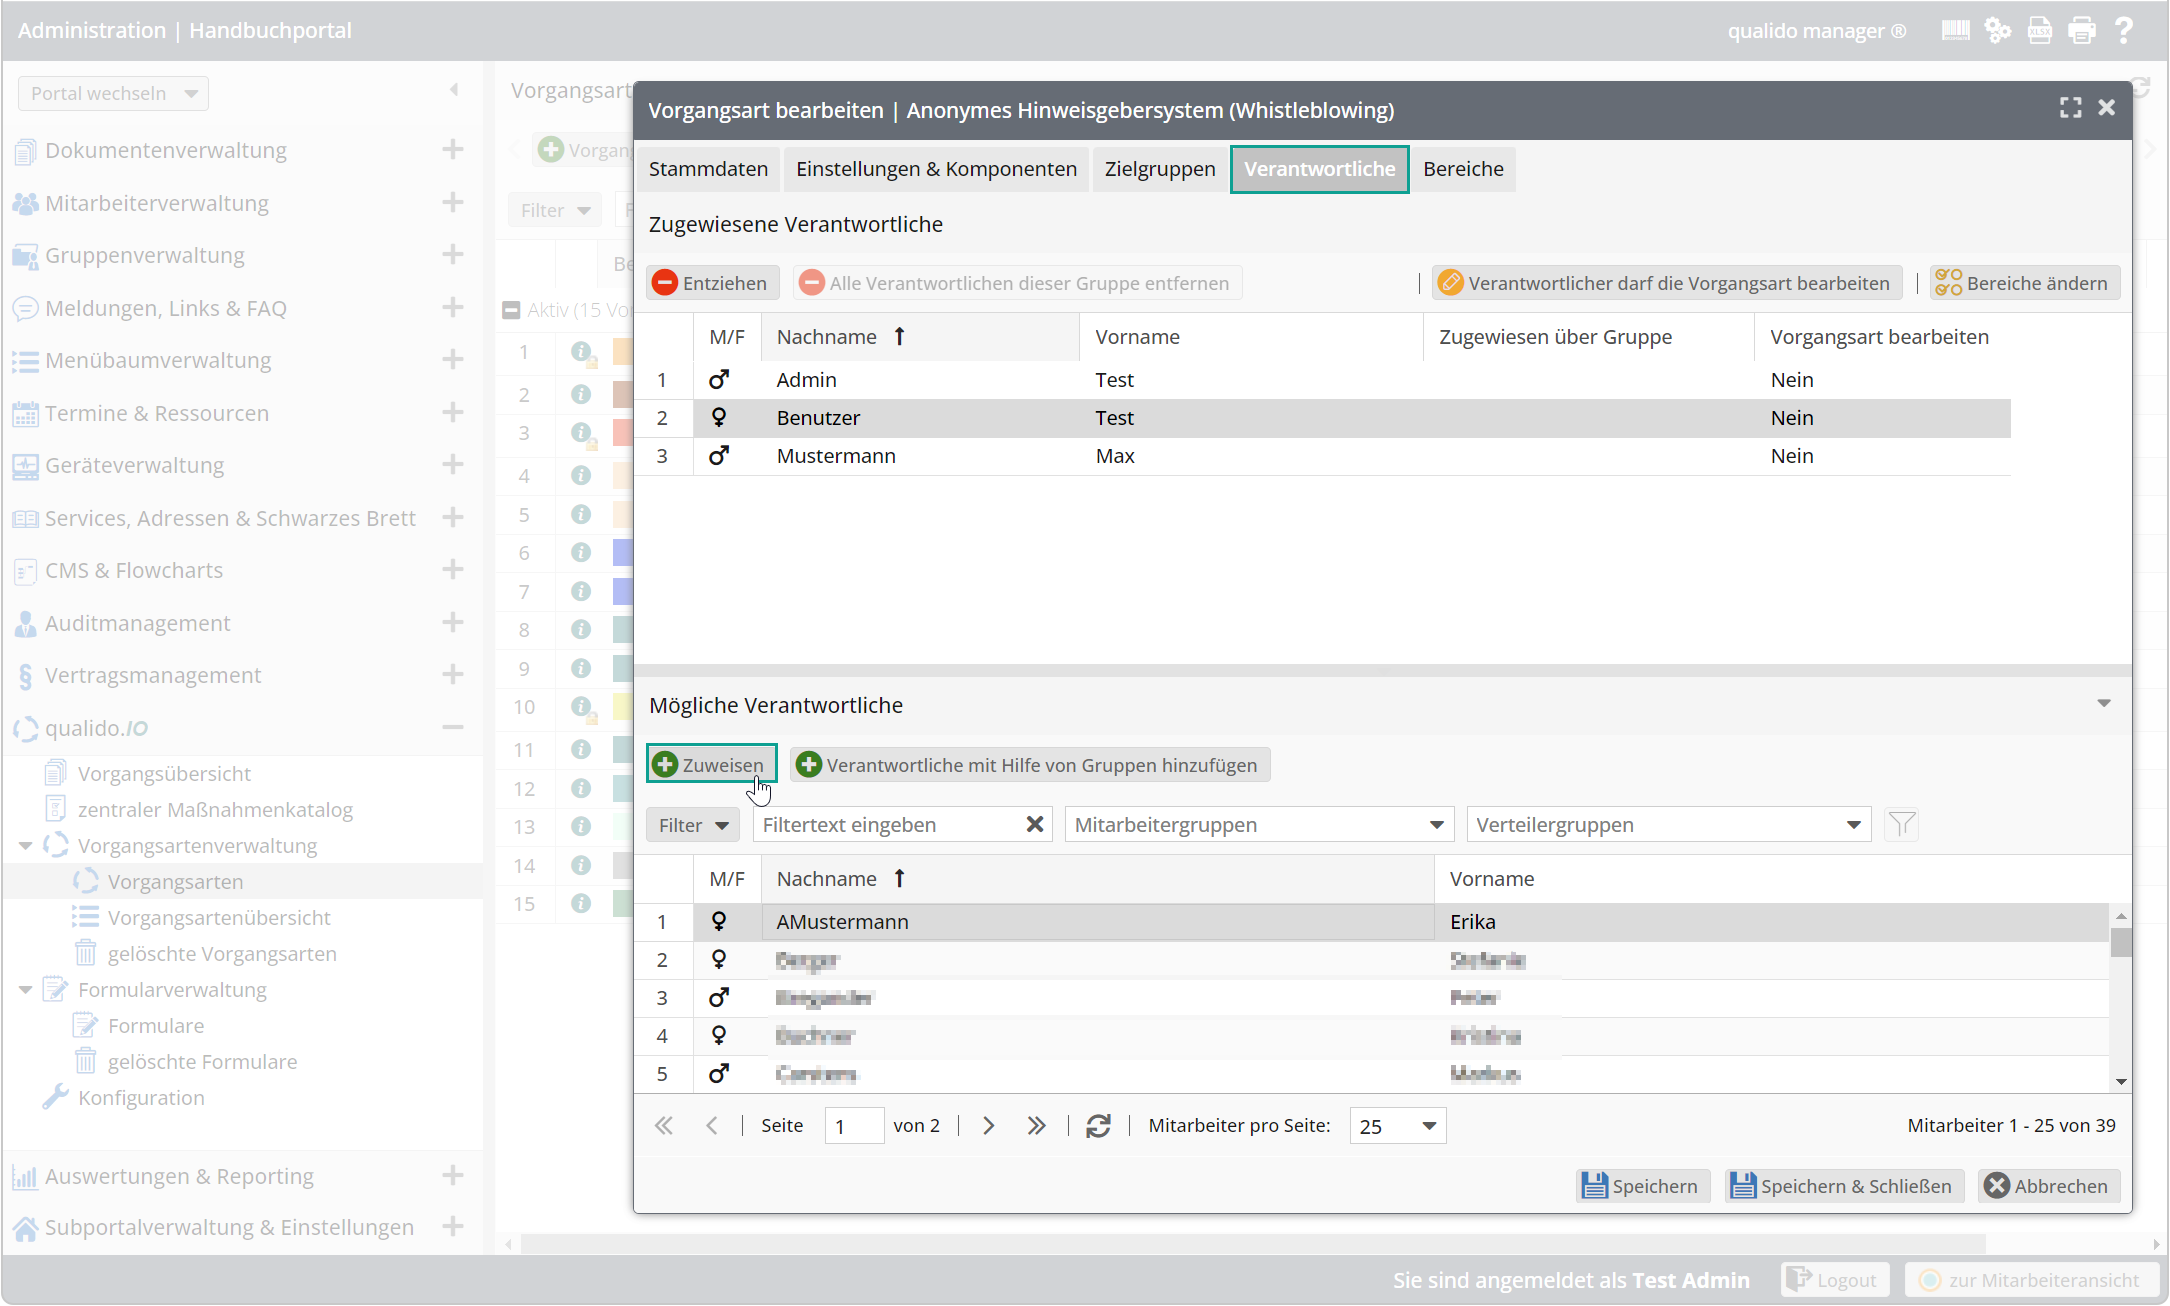This screenshot has width=2170, height=1306.
Task: Click the printer icon in header
Action: click(x=2082, y=30)
